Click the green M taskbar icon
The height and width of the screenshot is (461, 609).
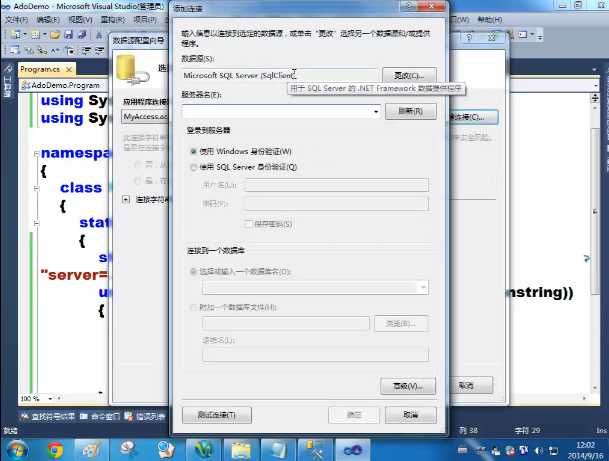[x=204, y=451]
